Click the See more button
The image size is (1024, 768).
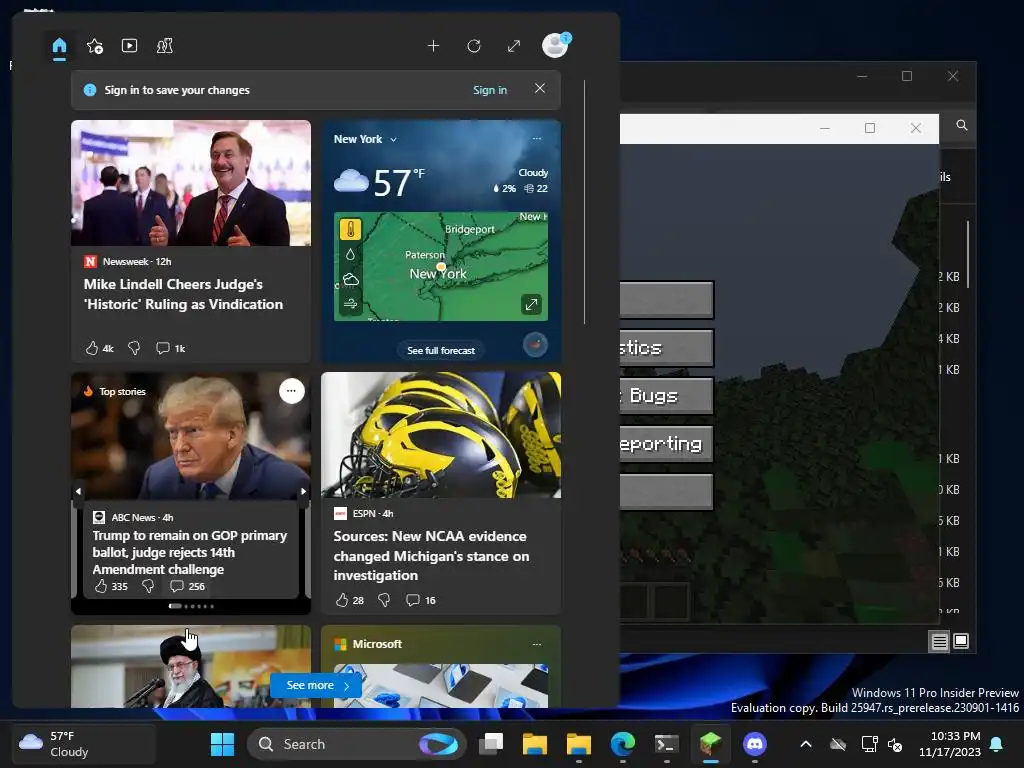pos(317,685)
